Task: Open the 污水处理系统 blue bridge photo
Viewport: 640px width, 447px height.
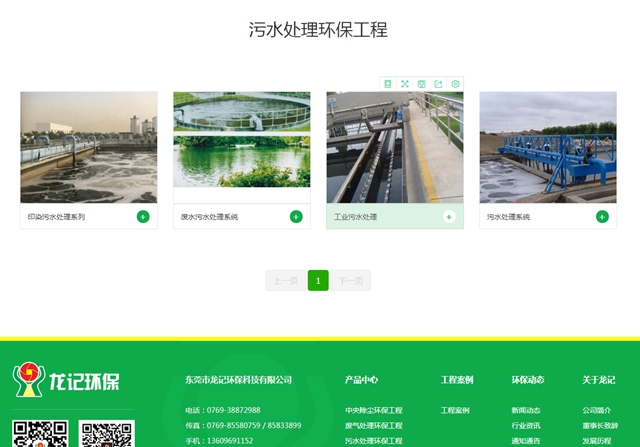Action: pyautogui.click(x=548, y=147)
